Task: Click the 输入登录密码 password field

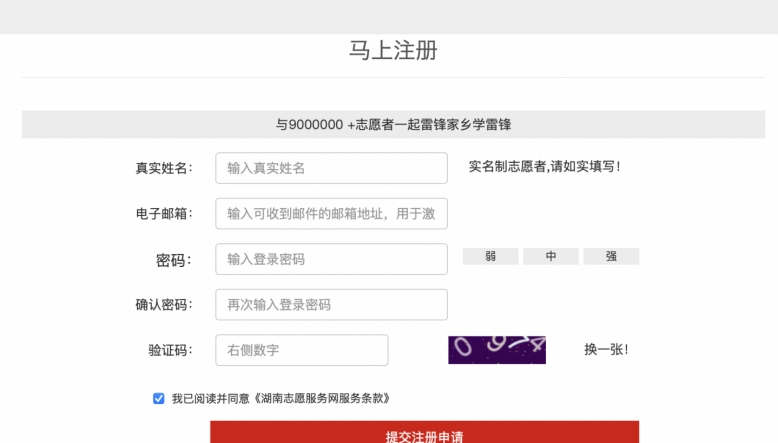Action: (331, 259)
